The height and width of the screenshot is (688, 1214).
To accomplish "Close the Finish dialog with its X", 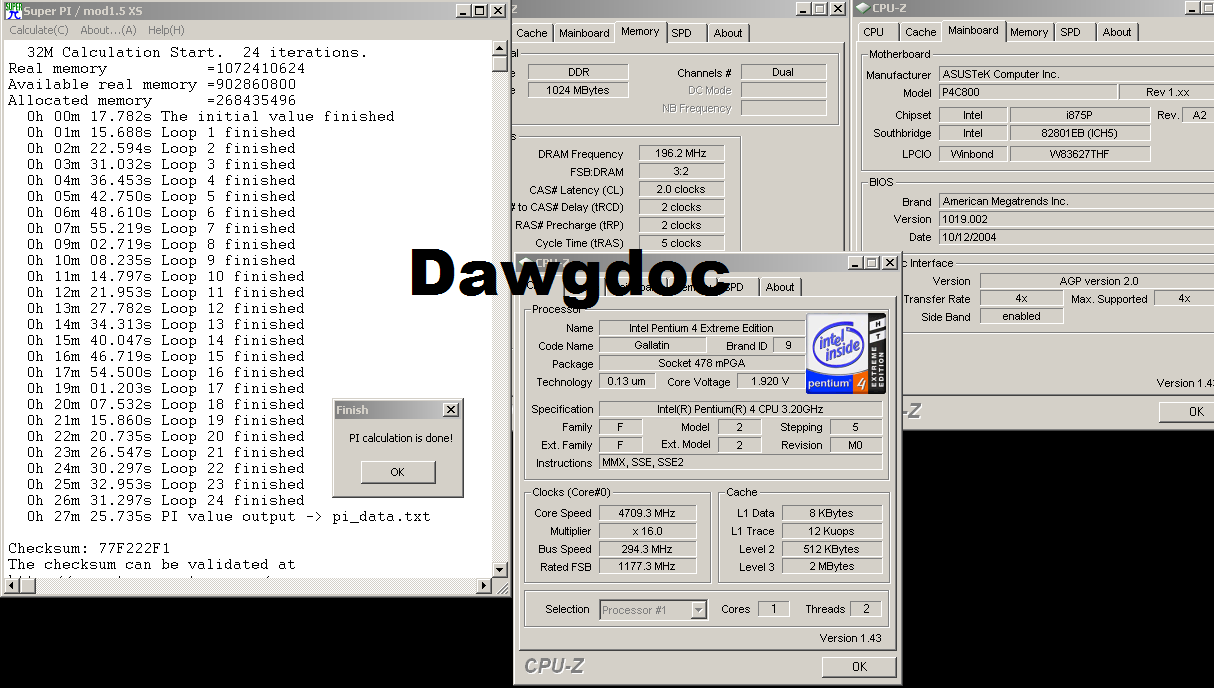I will pyautogui.click(x=451, y=410).
